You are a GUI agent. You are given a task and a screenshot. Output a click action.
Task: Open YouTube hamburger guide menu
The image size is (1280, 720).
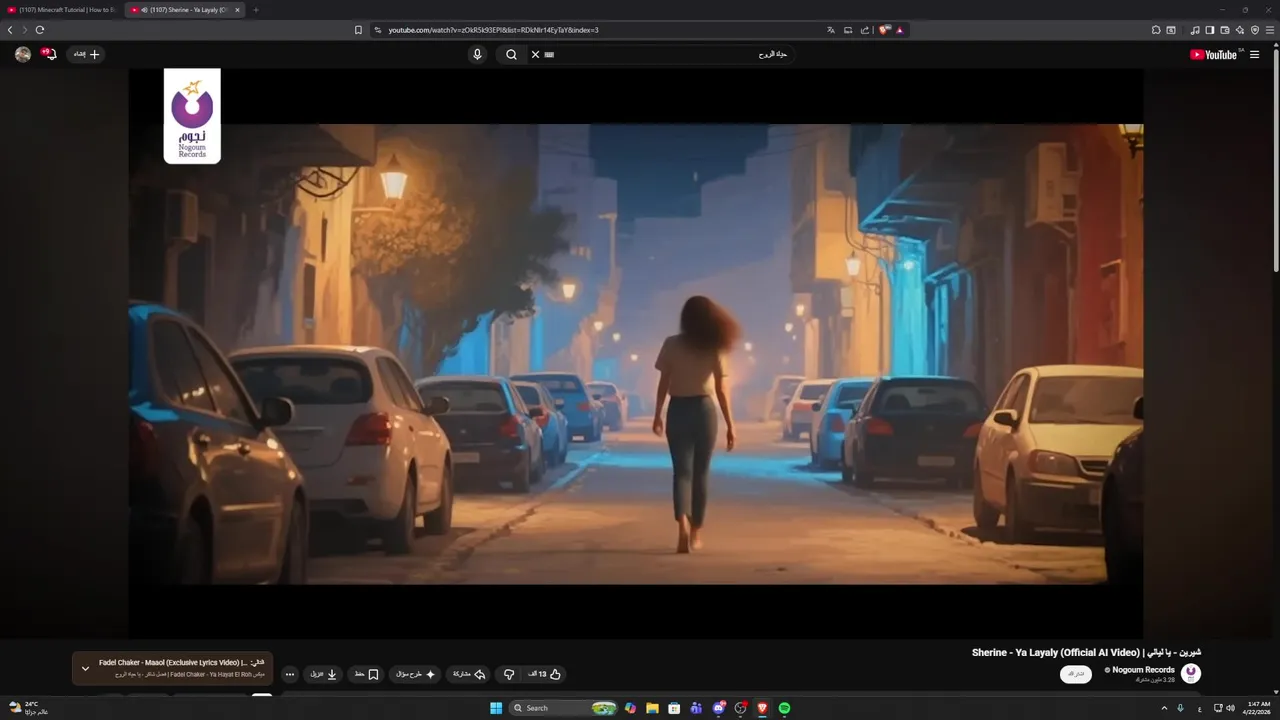click(1255, 55)
